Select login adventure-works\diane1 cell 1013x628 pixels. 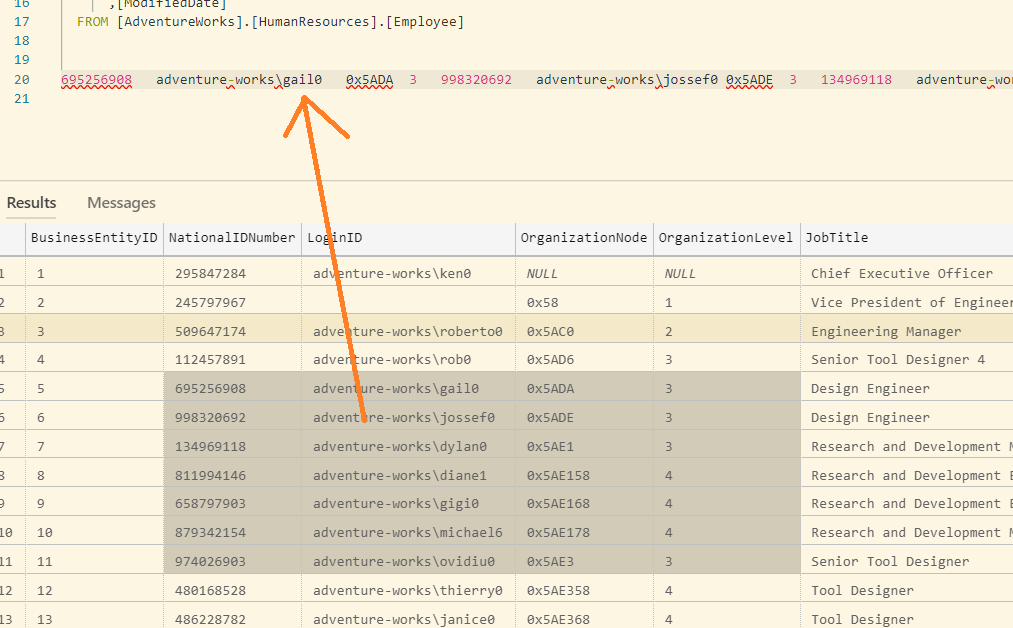pyautogui.click(x=408, y=476)
